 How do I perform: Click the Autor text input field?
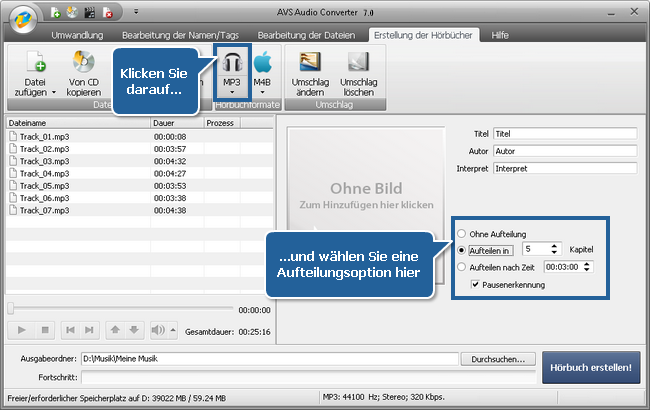tap(564, 150)
